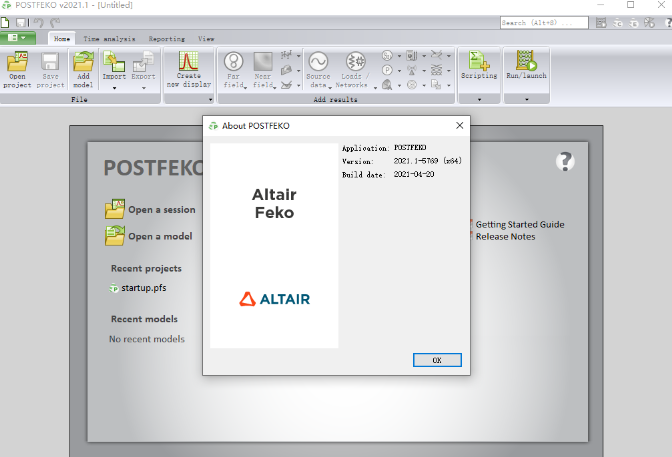Expand the Run/launch dropdown arrow
The image size is (672, 457).
(x=524, y=100)
